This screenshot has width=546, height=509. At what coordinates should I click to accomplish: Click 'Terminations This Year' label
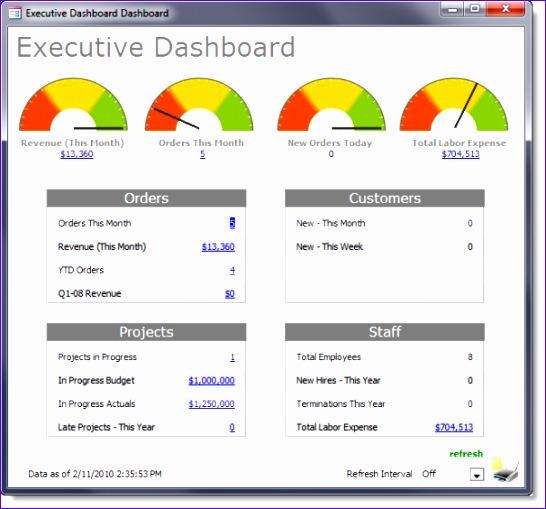[x=341, y=404]
